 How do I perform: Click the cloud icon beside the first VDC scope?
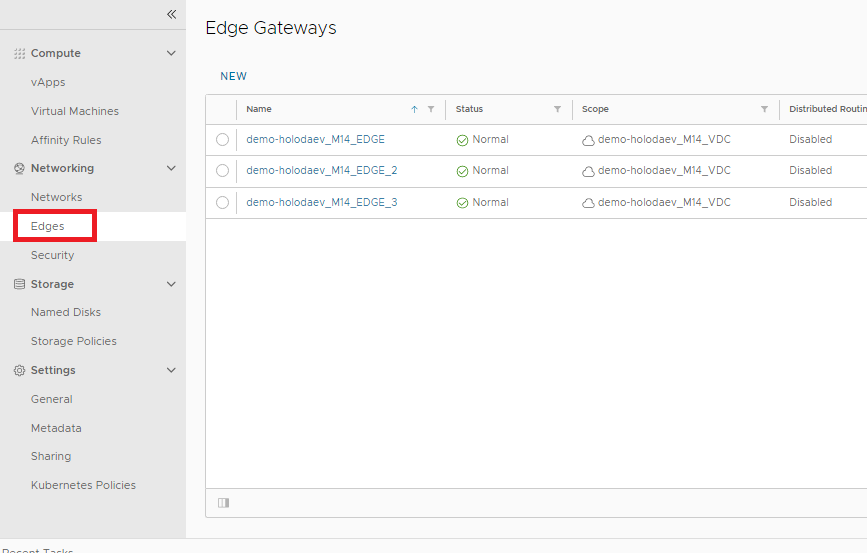coord(588,140)
